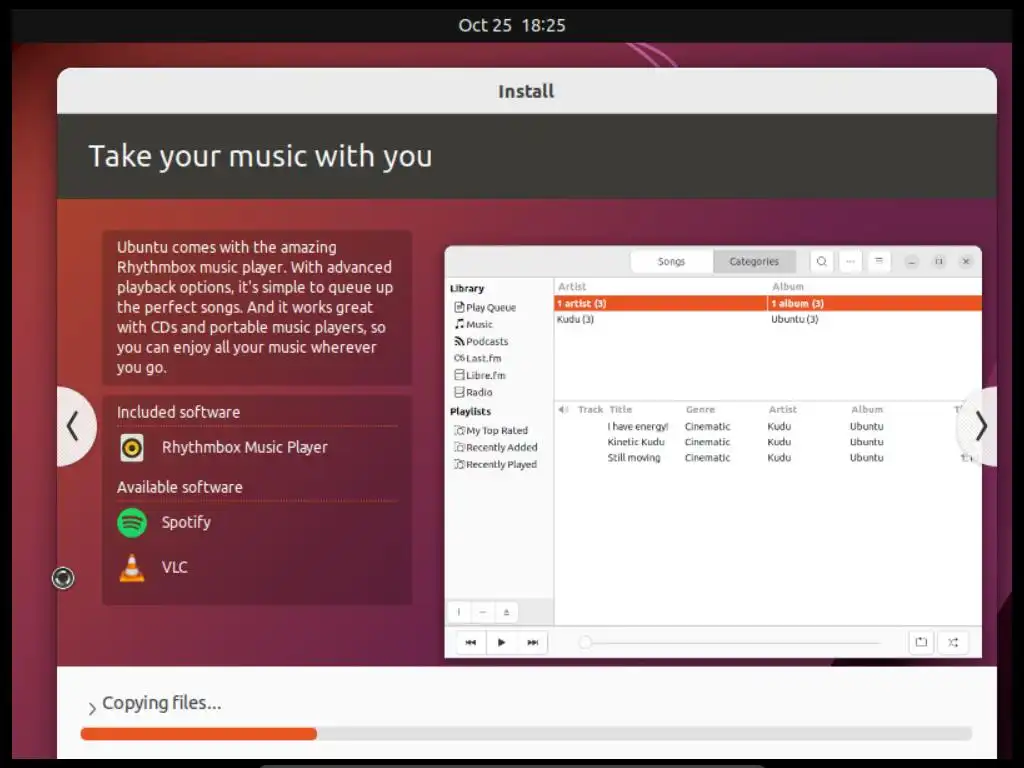This screenshot has height=768, width=1024.
Task: Open the clock showing Oct 25 18:25
Action: 512,25
